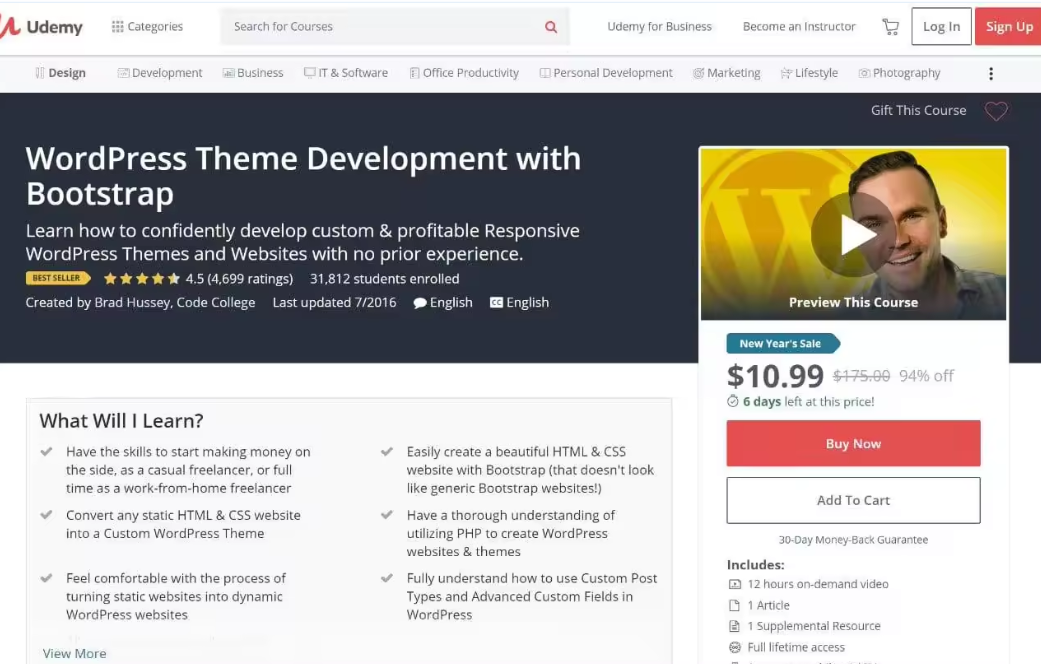Click '31,812 students enrolled' text
The image size is (1041, 664).
coord(384,279)
